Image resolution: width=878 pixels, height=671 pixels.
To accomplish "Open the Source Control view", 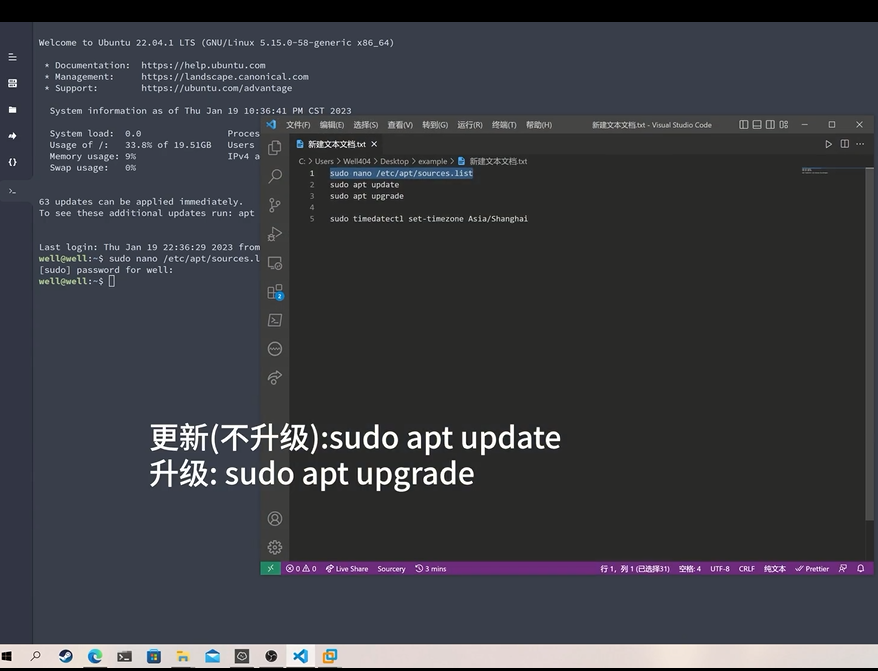I will click(x=274, y=205).
